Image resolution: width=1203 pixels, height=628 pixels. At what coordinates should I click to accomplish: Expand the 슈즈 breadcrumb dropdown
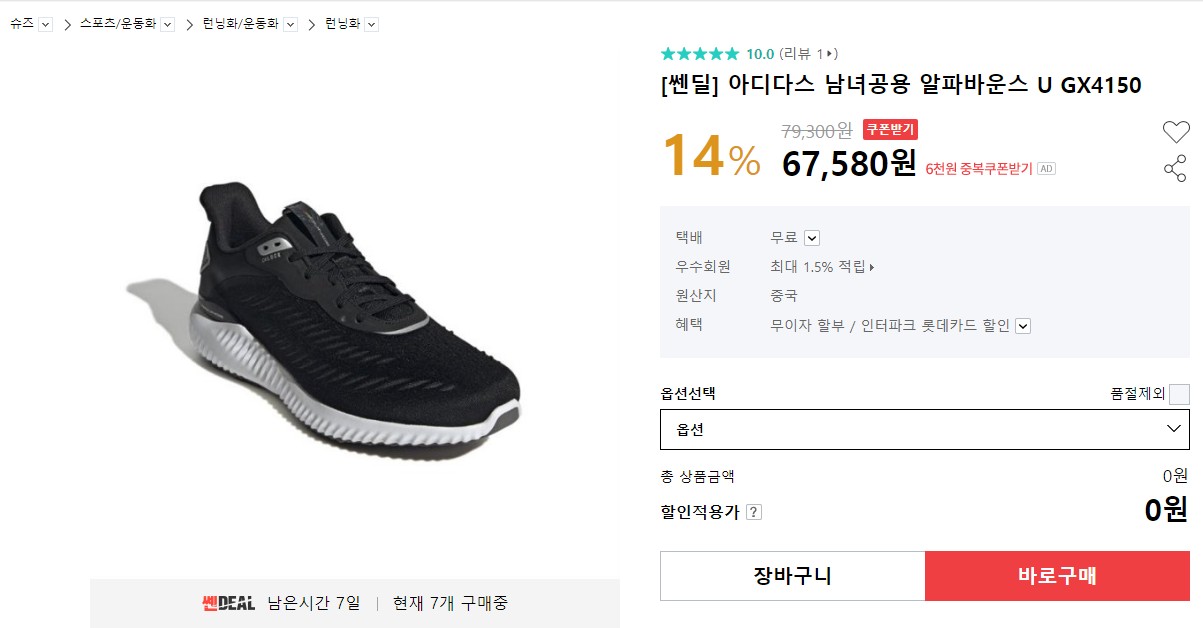45,24
